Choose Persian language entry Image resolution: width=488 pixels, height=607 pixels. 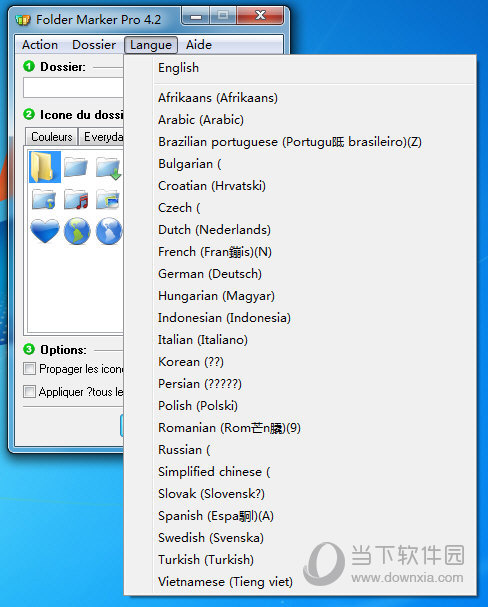(300, 384)
